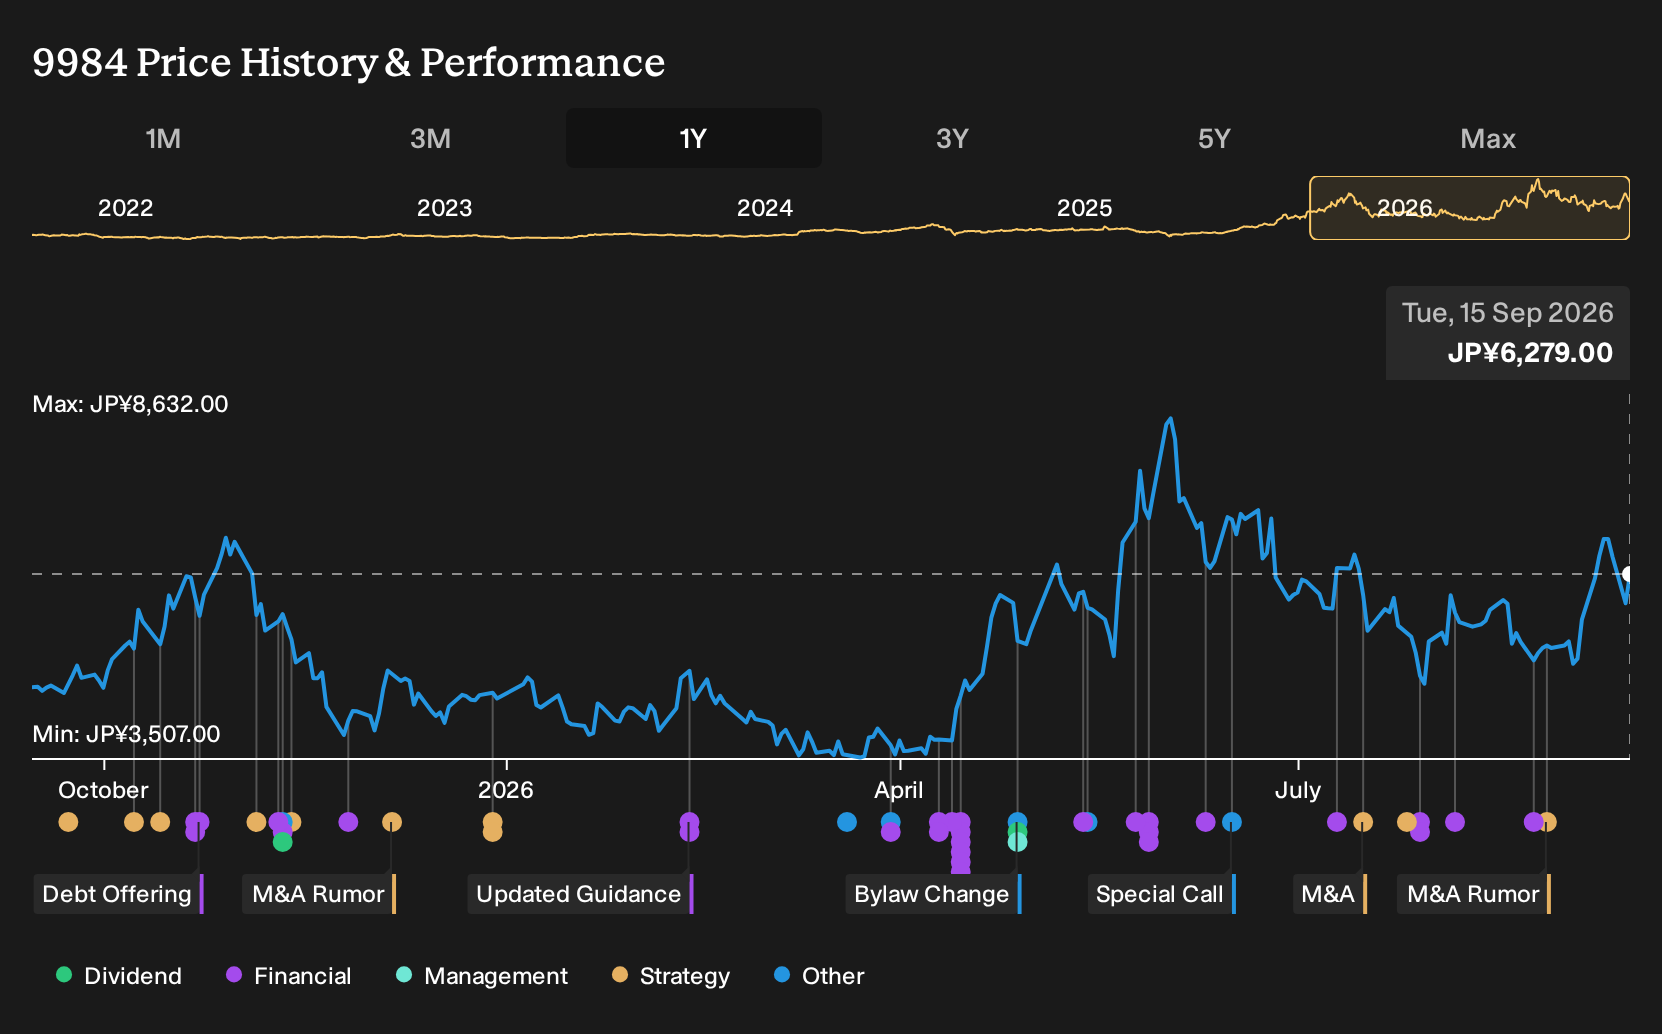Image resolution: width=1662 pixels, height=1034 pixels.
Task: Click the Tue, 15 Sep 2026 price tooltip
Action: (1508, 333)
